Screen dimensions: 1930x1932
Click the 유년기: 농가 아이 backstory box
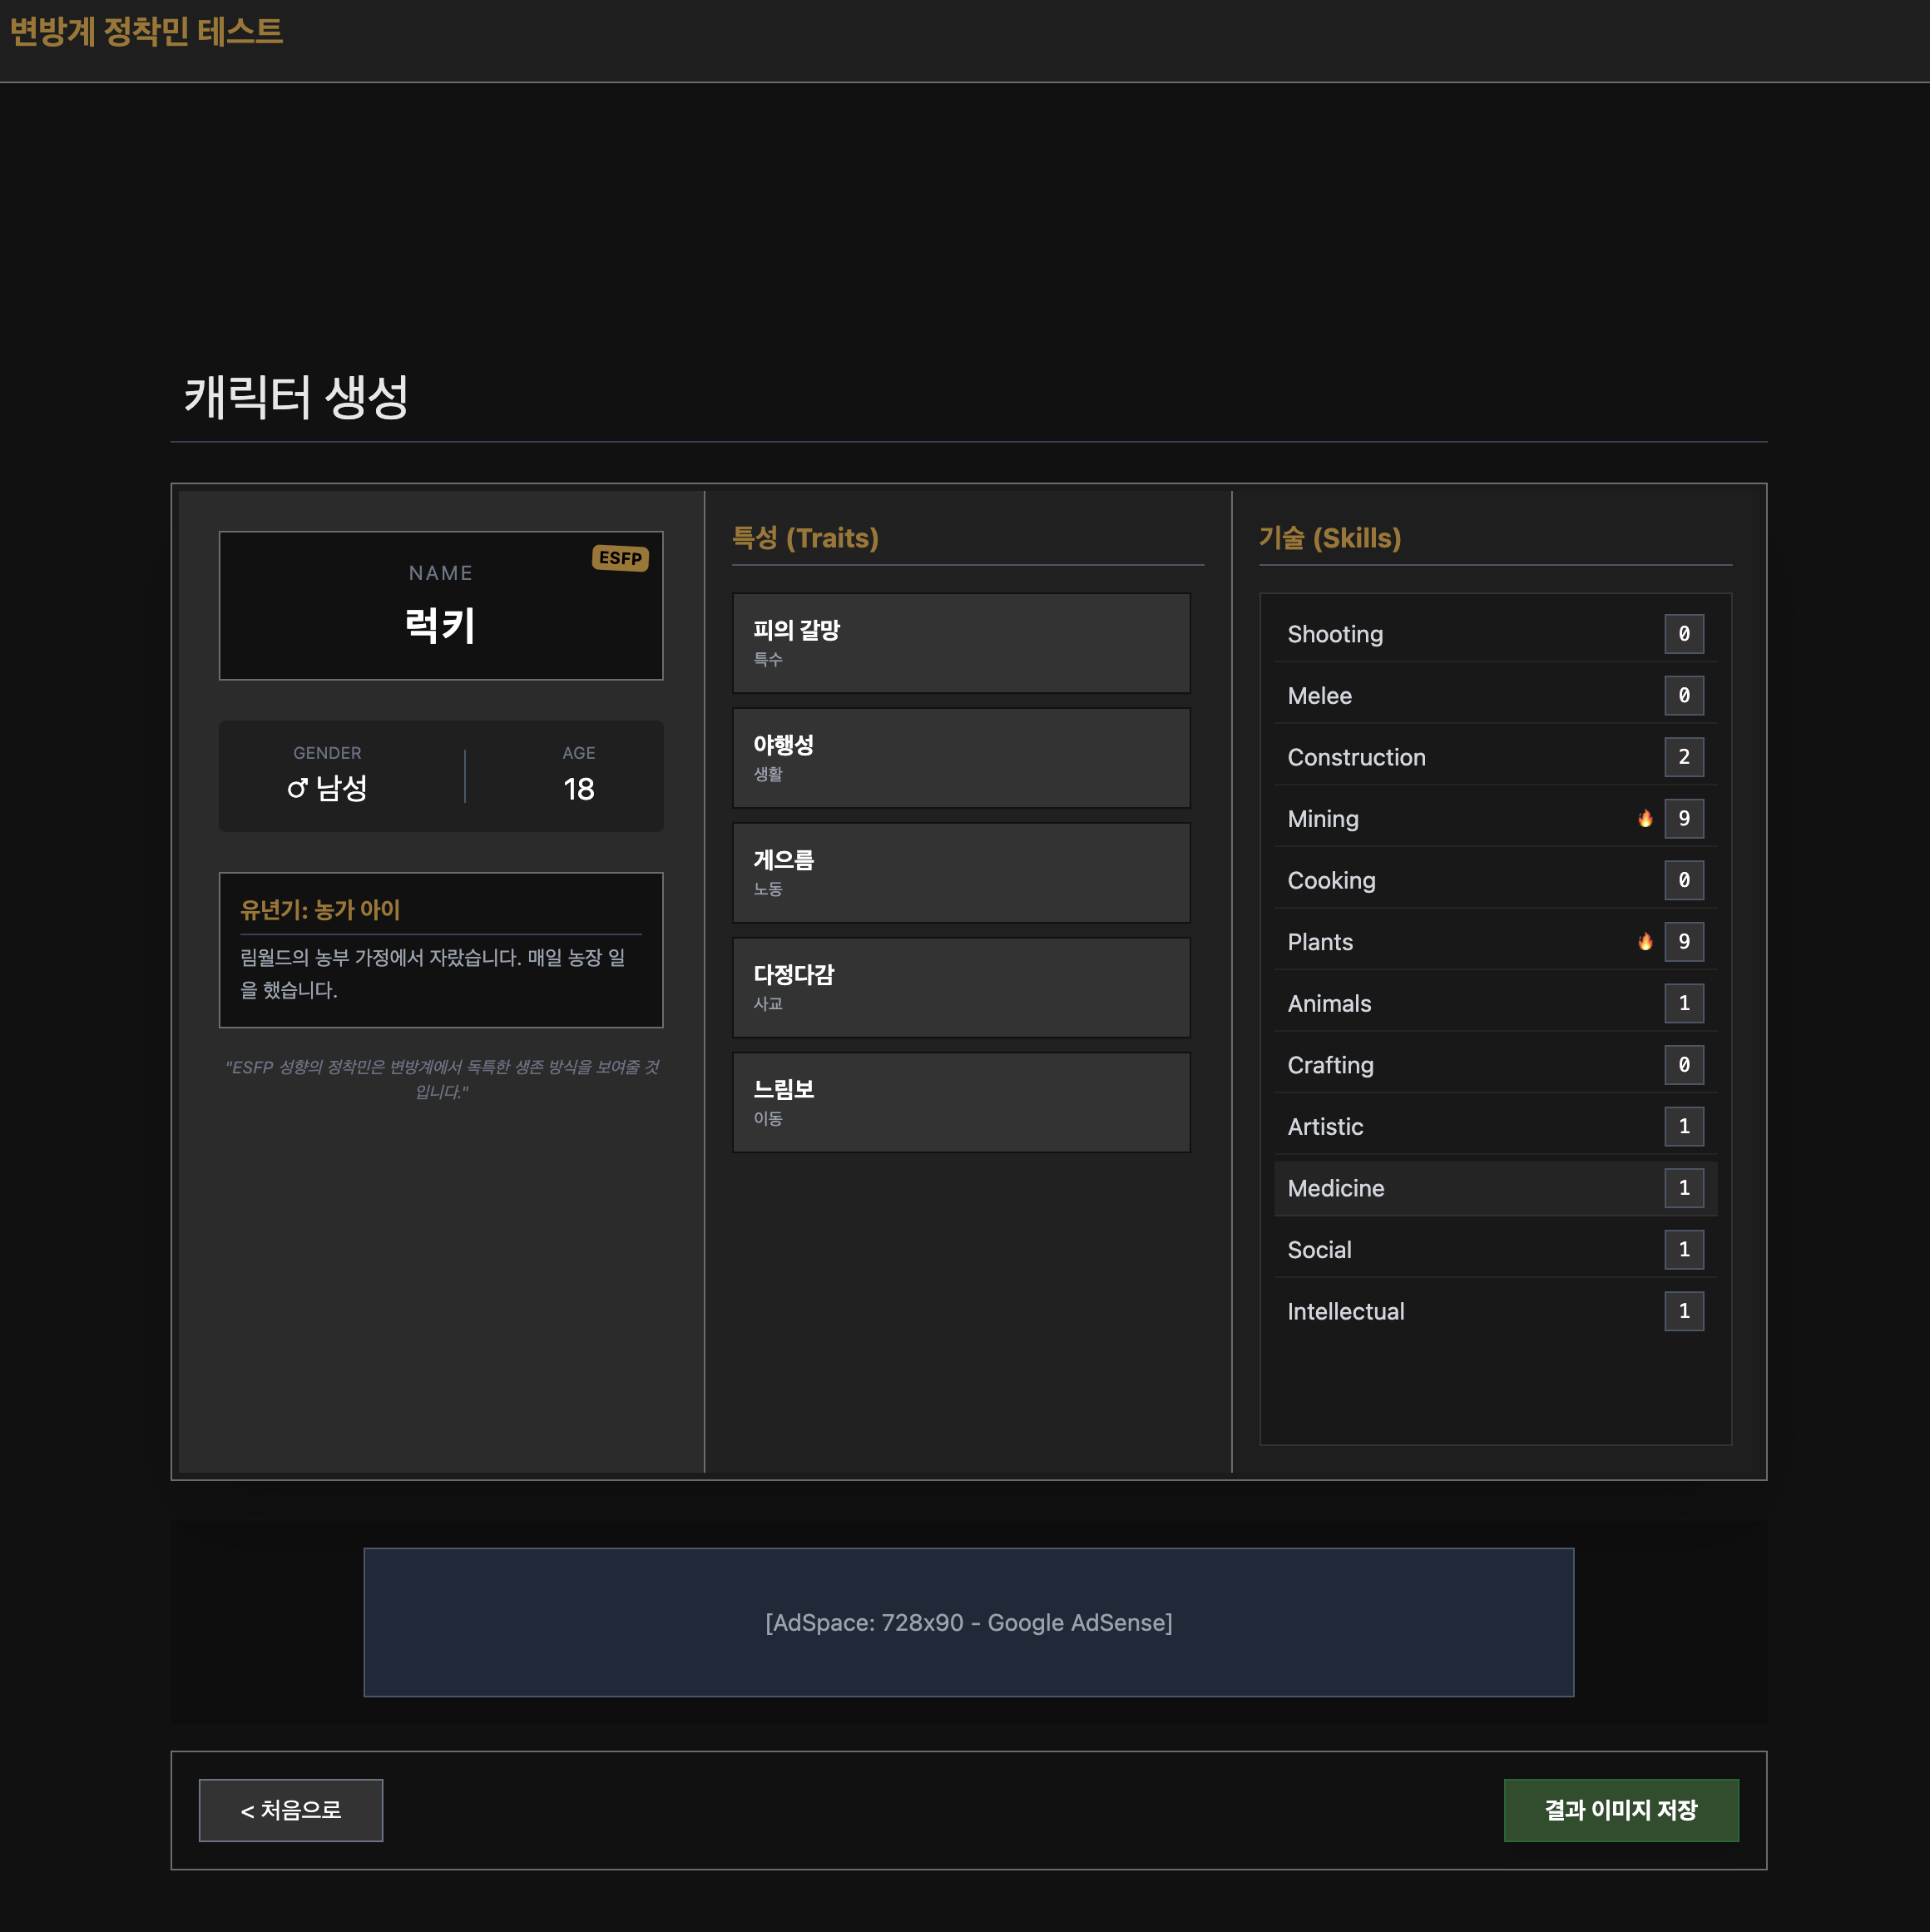[441, 950]
